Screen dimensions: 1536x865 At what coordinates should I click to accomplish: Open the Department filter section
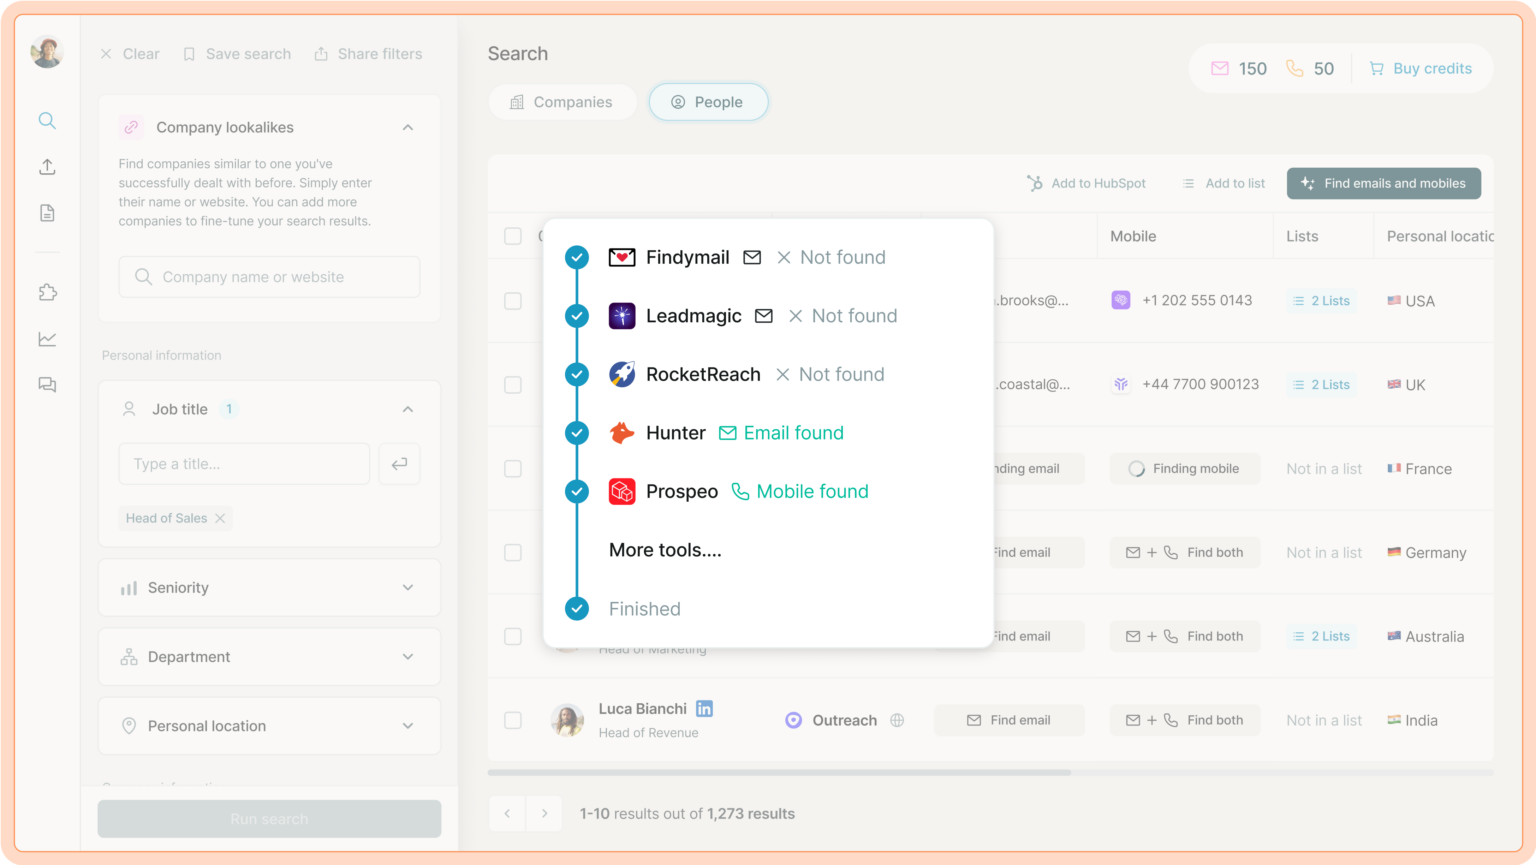tap(268, 656)
